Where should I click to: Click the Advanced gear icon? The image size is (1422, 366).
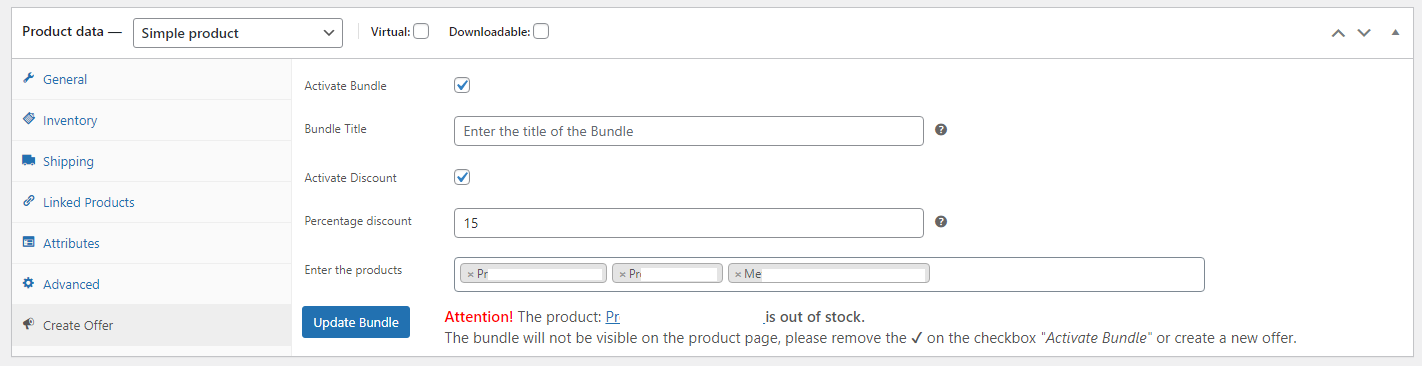click(28, 284)
